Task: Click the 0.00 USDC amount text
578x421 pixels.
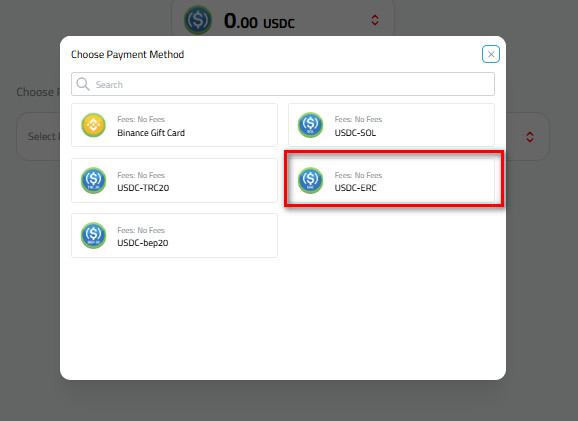Action: tap(259, 21)
